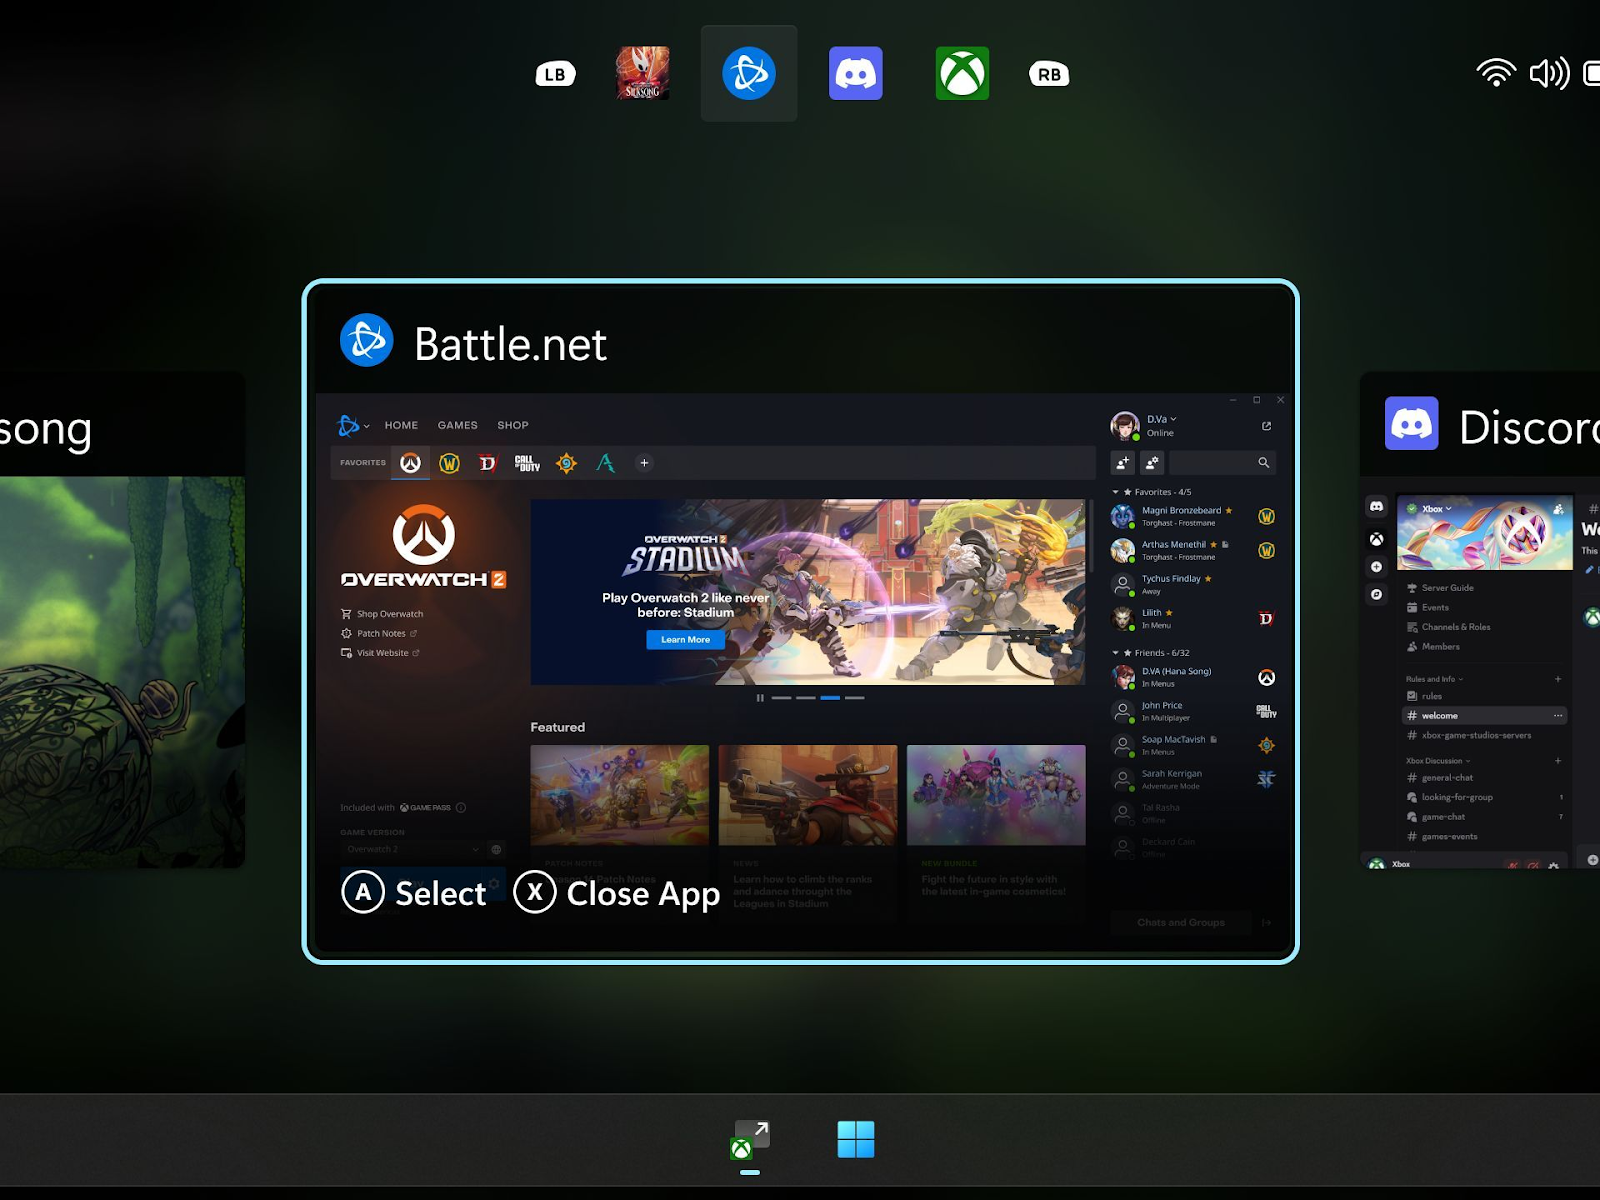Click the RB bumper button

coord(1049,74)
